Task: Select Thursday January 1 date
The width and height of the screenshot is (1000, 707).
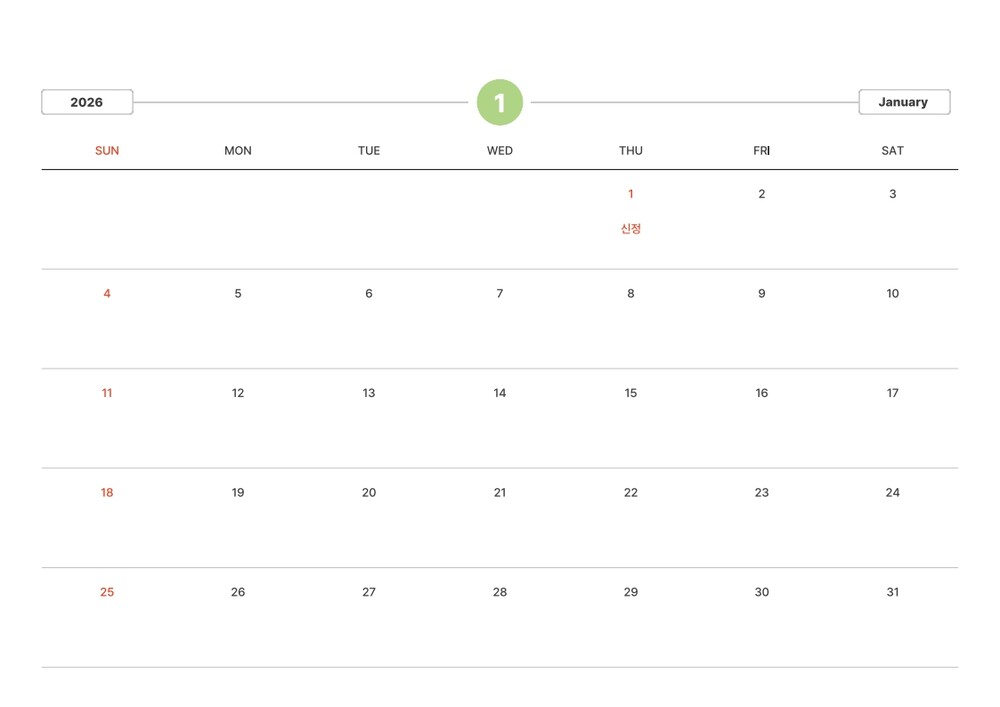Action: pyautogui.click(x=631, y=194)
